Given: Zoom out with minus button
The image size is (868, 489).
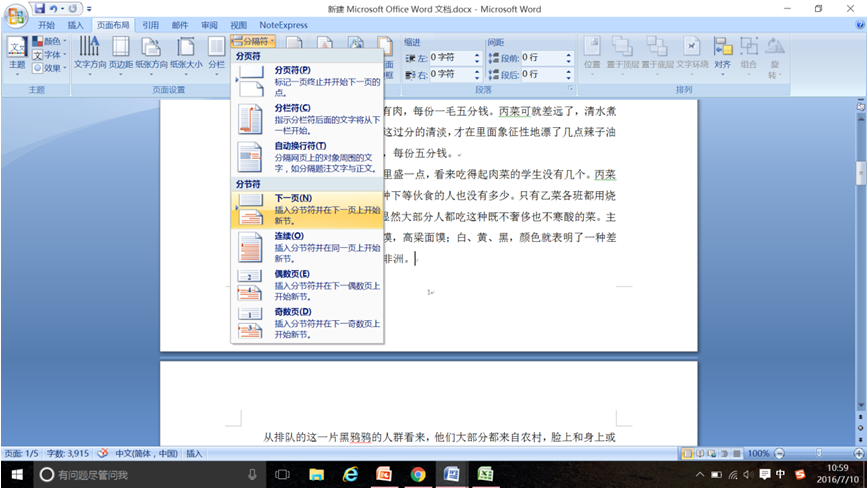Looking at the screenshot, I should point(779,454).
